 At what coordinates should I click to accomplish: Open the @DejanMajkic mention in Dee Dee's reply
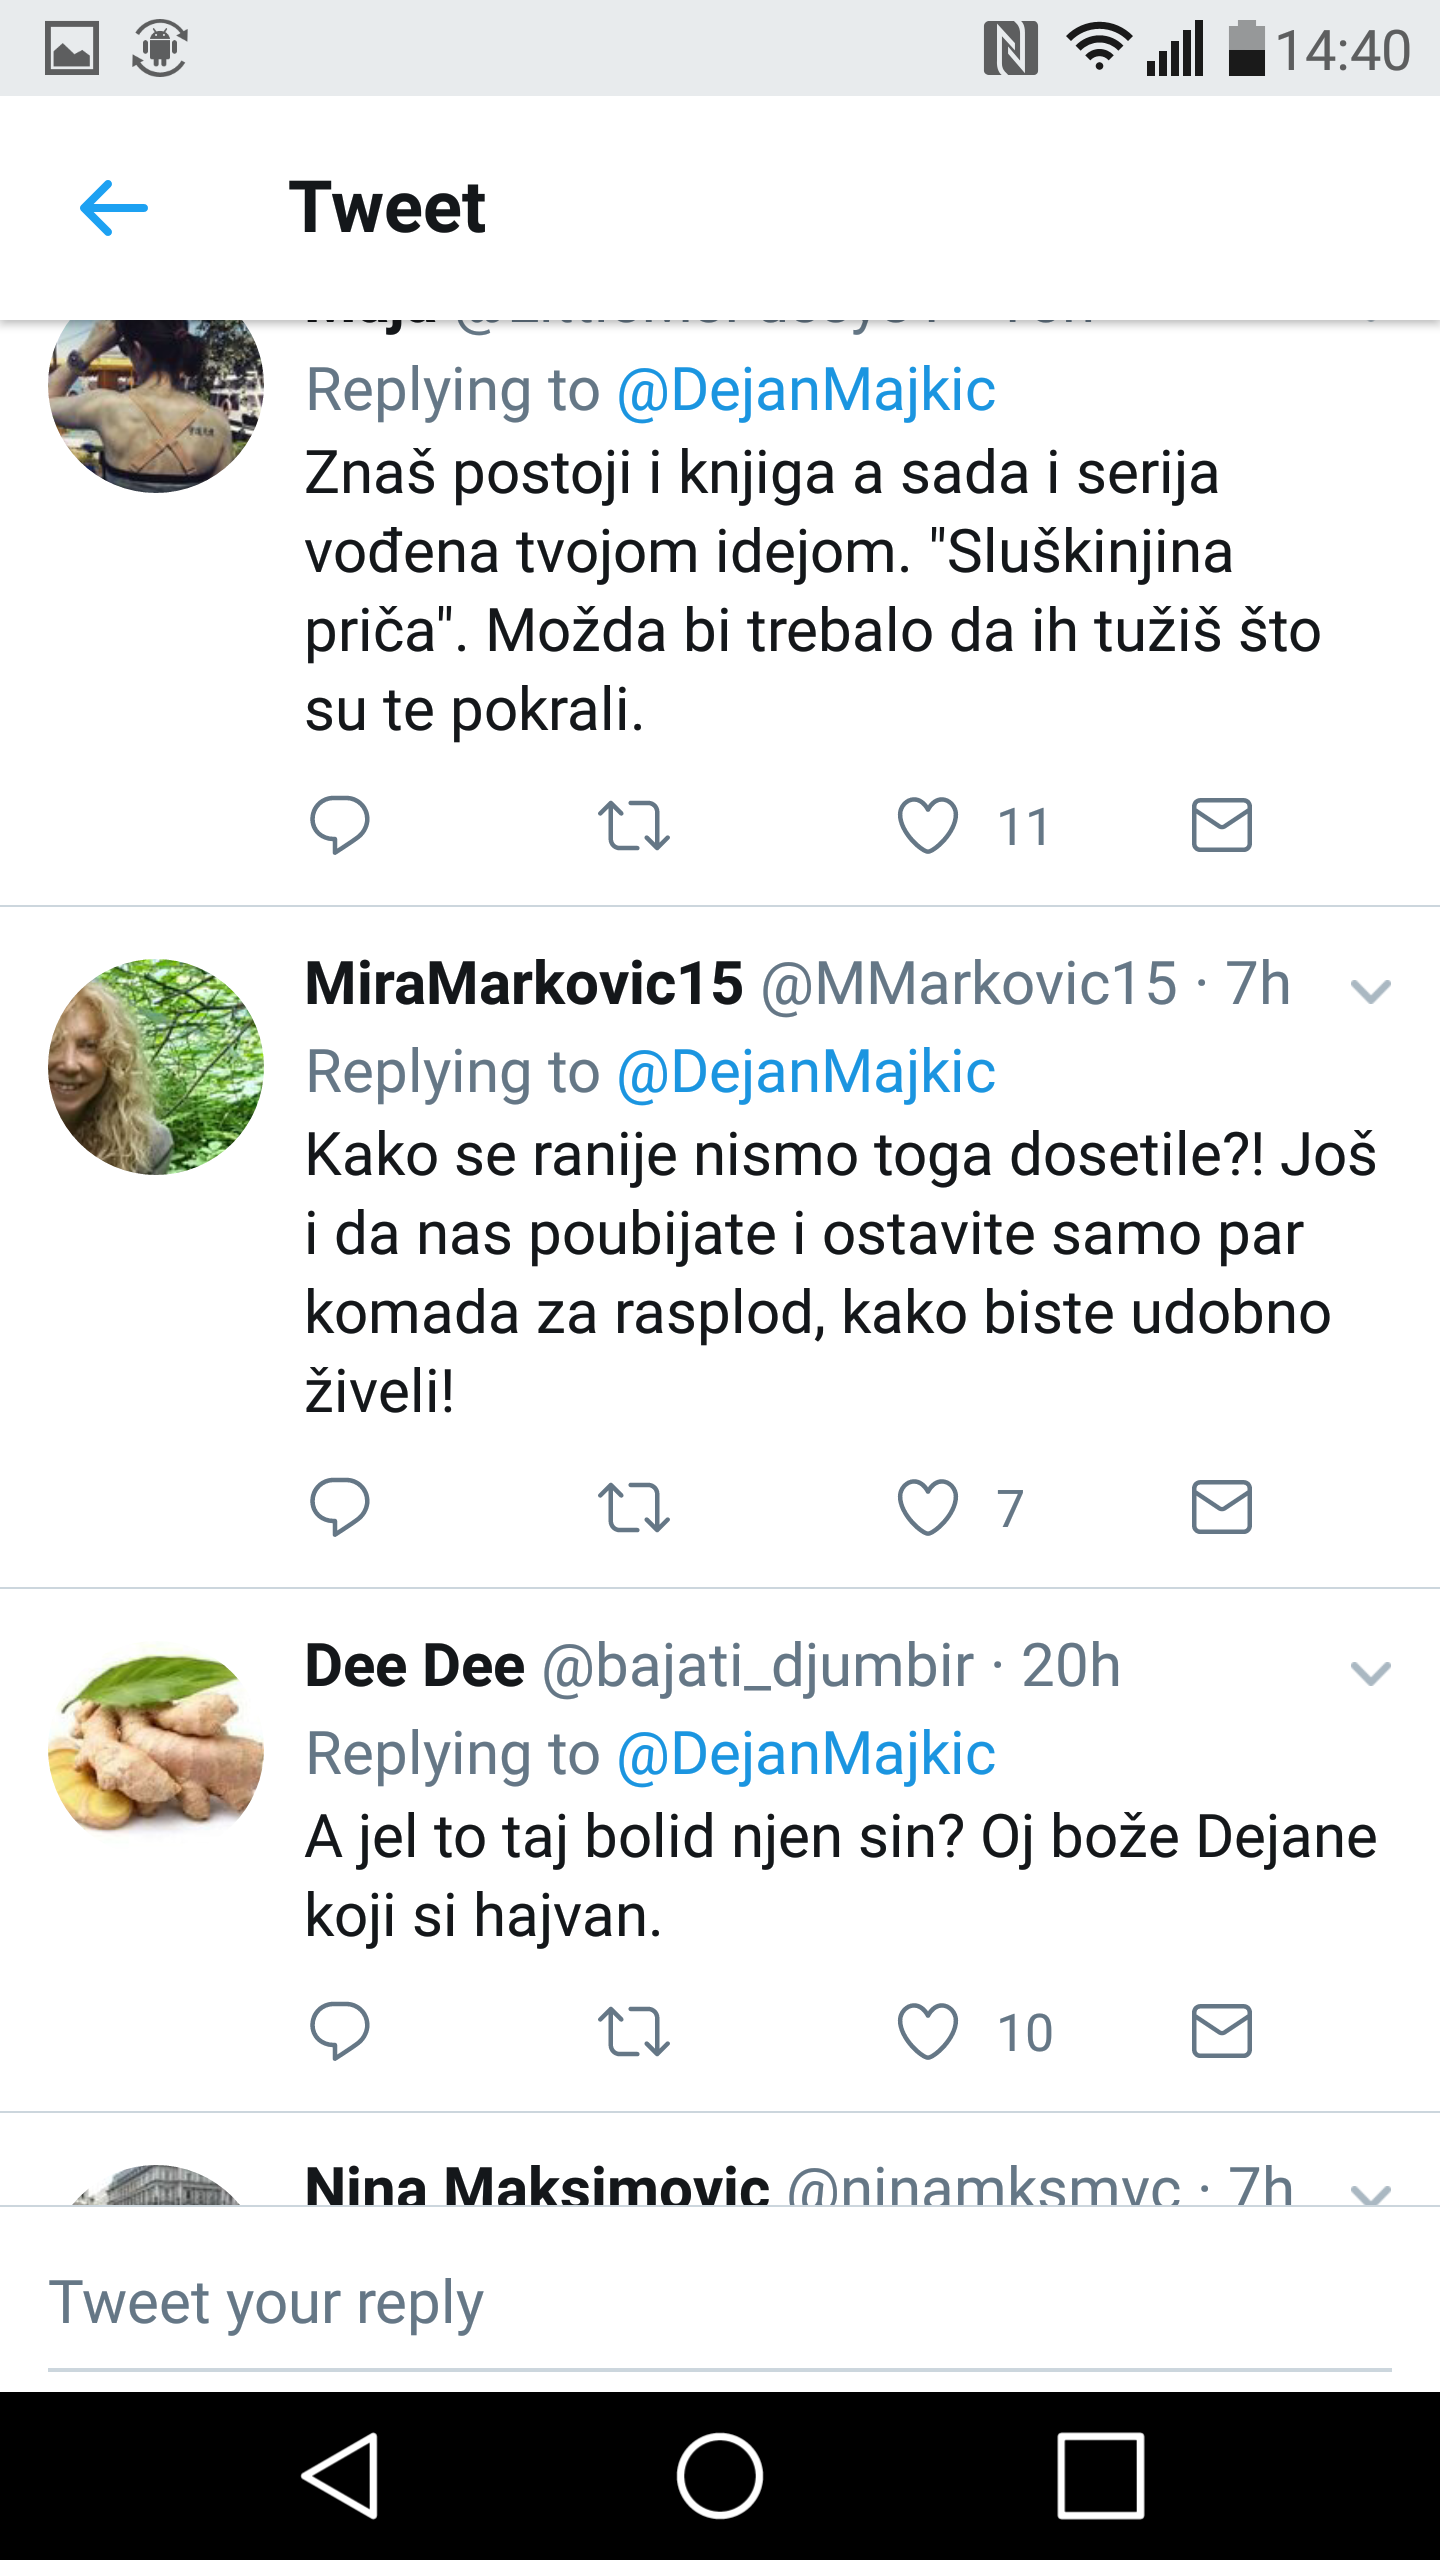[x=805, y=1751]
